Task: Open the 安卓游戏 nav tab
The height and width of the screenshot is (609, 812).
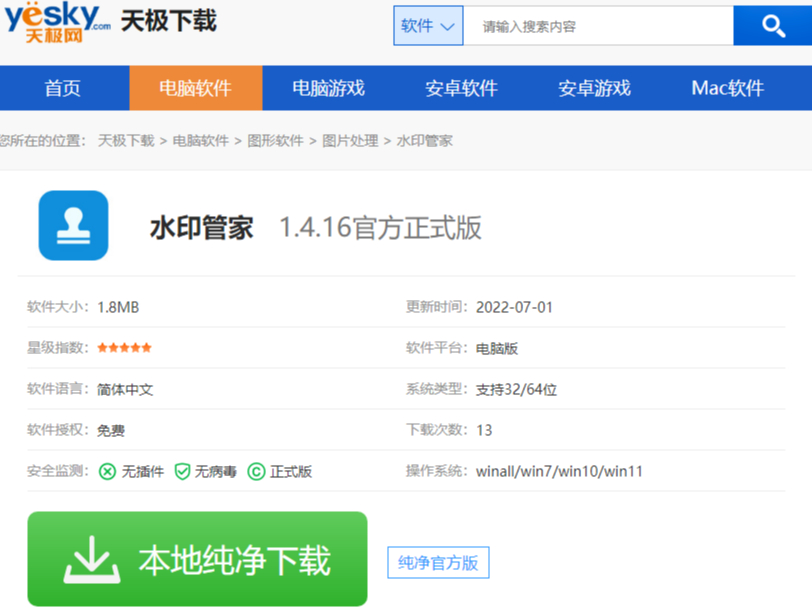Action: pyautogui.click(x=594, y=88)
